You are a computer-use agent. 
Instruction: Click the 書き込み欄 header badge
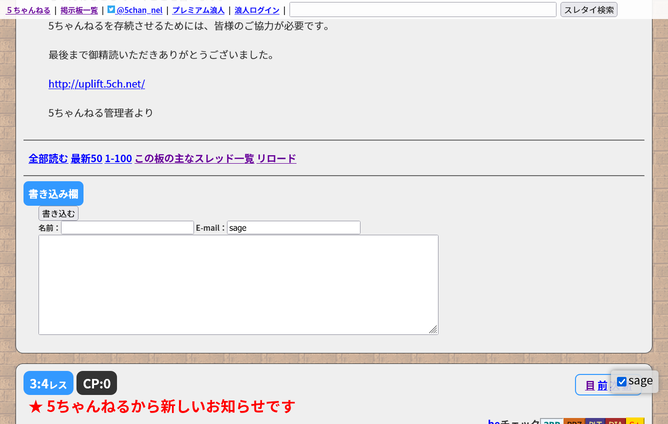[52, 194]
